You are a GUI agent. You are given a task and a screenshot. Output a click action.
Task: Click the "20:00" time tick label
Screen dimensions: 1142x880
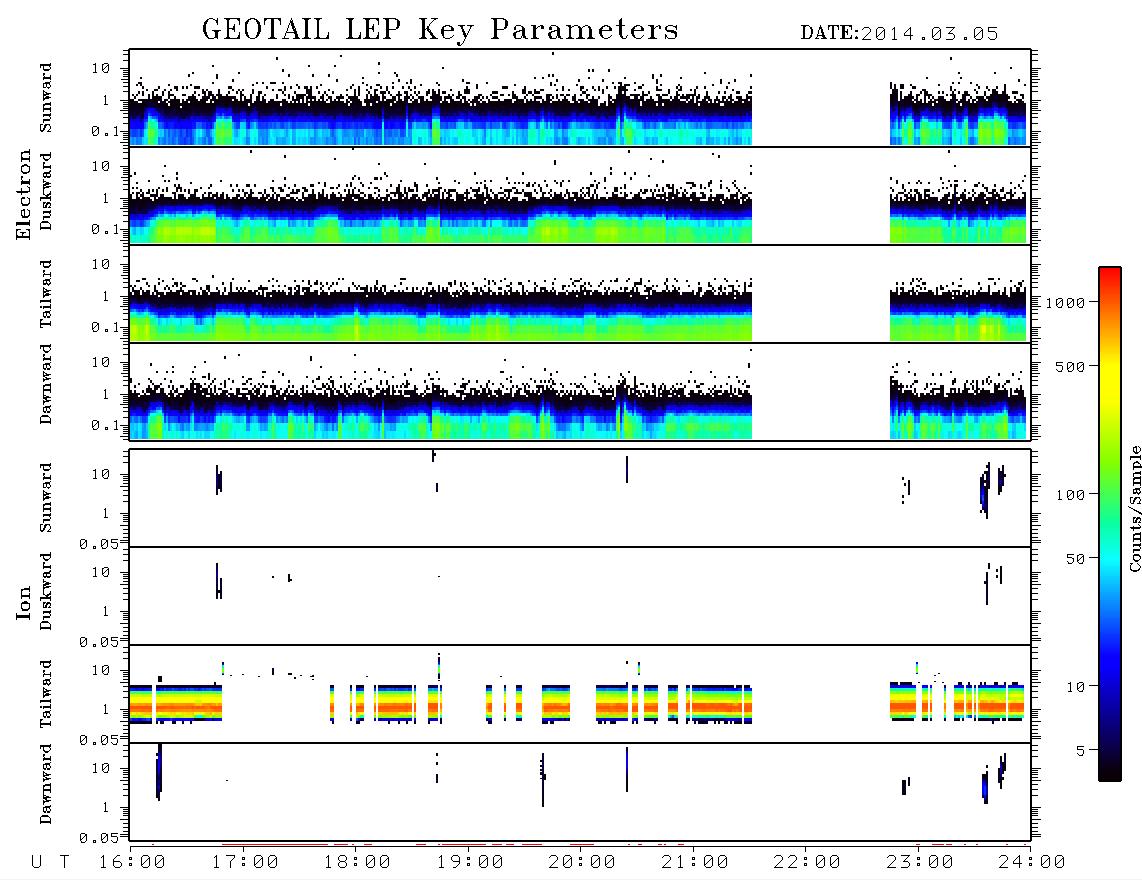pos(582,862)
